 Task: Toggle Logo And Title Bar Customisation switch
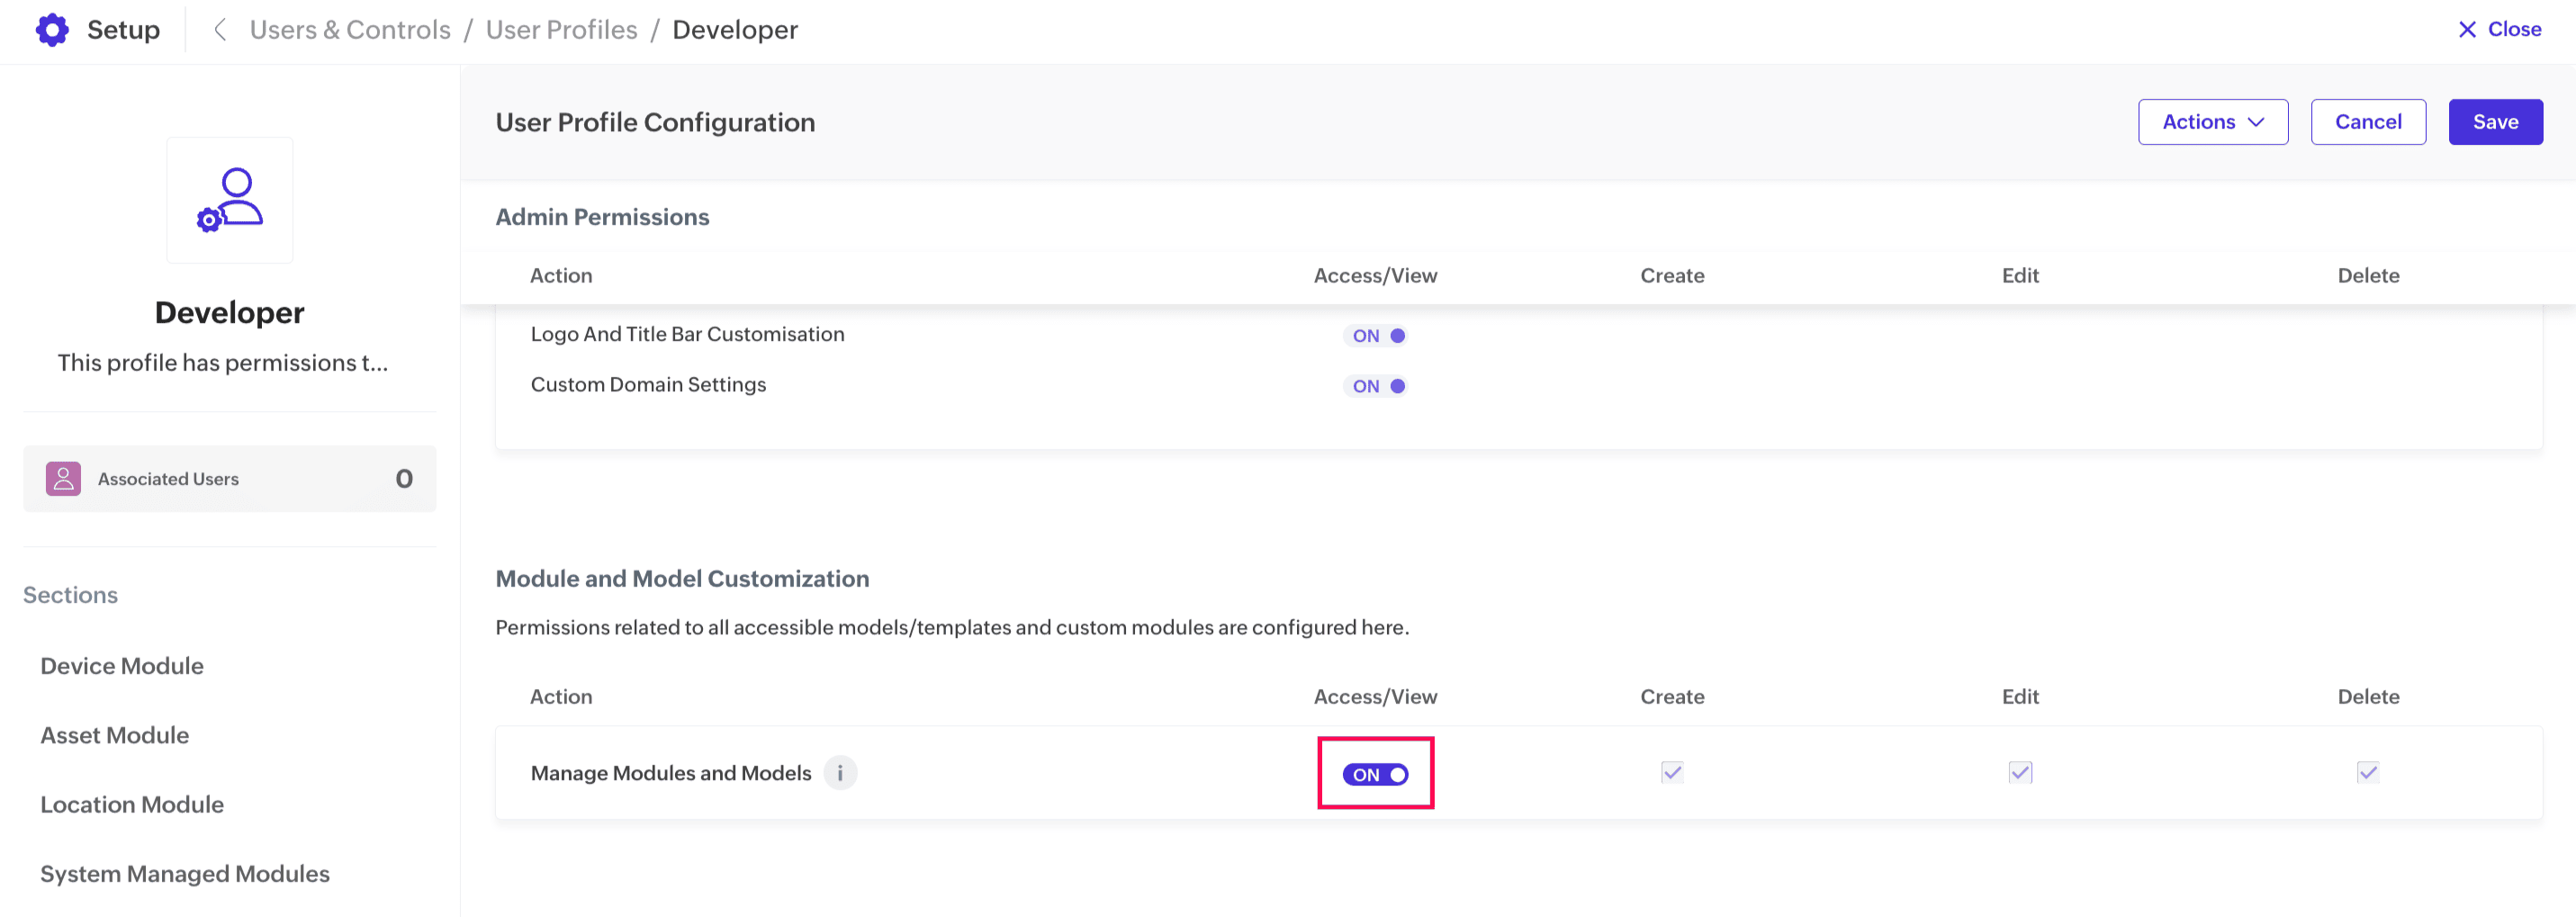click(1377, 336)
